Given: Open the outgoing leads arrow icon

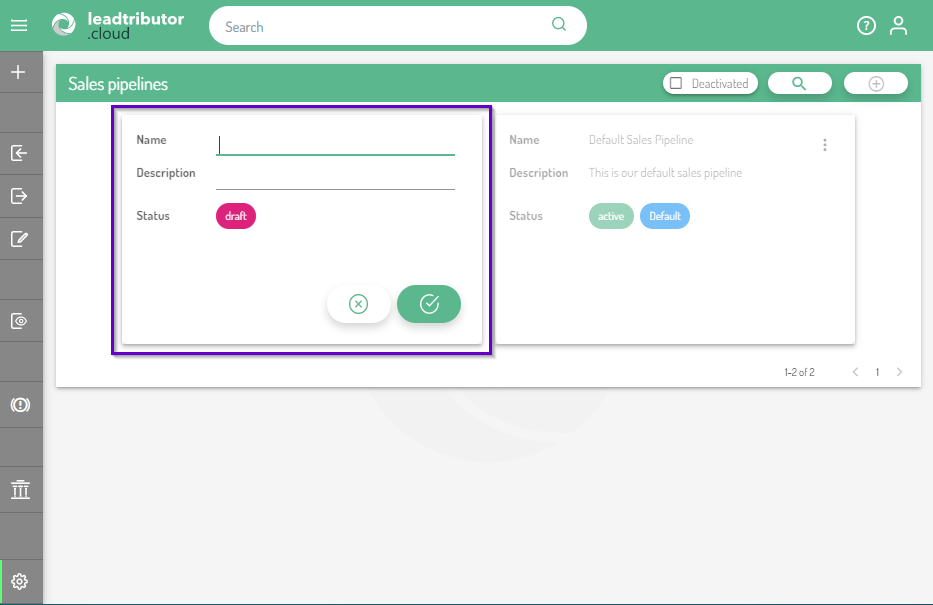Looking at the screenshot, I should pos(19,196).
